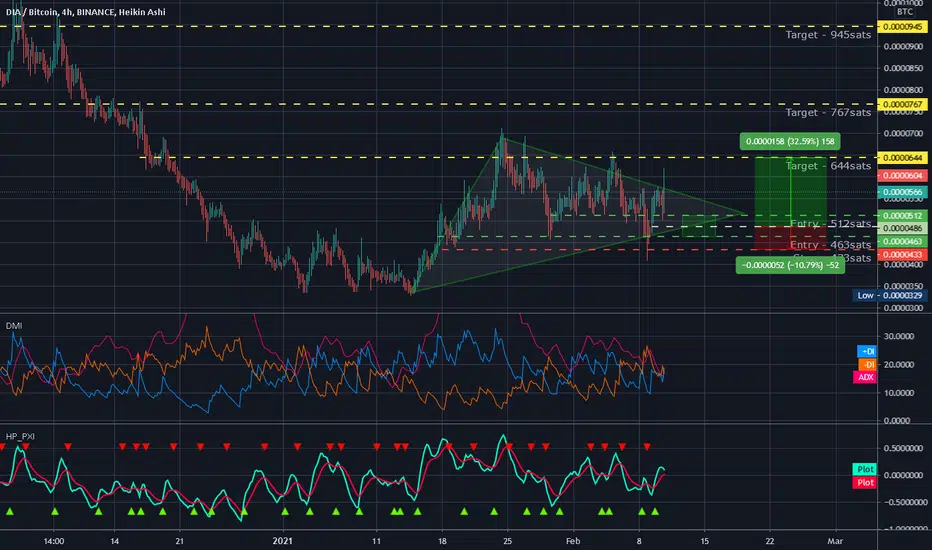Viewport: 932px width, 550px height.
Task: Click the blue +DI indicator label
Action: tap(867, 351)
